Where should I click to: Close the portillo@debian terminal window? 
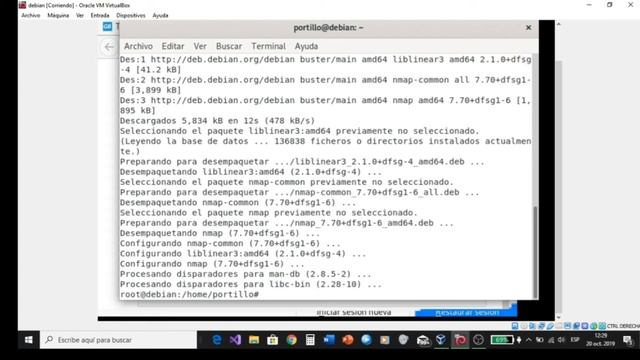pyautogui.click(x=528, y=27)
